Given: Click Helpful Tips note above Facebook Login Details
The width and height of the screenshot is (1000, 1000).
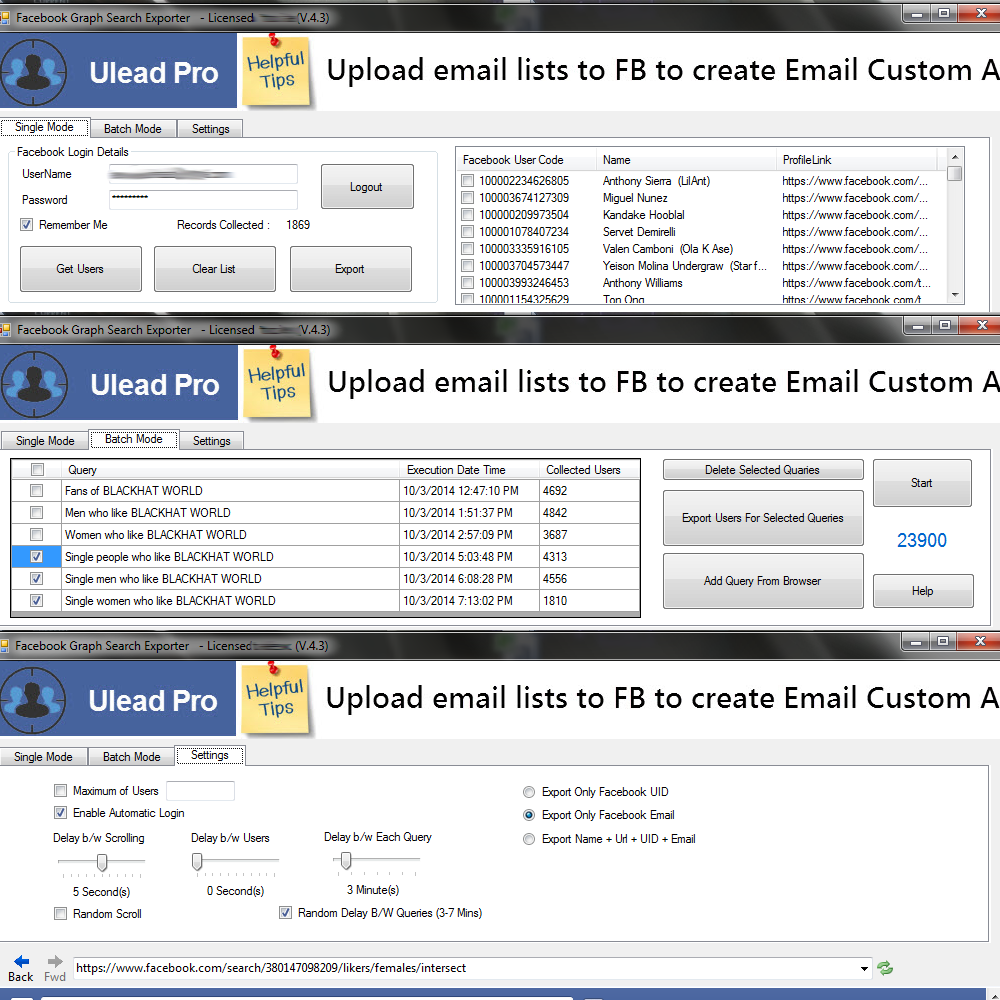Looking at the screenshot, I should tap(277, 70).
